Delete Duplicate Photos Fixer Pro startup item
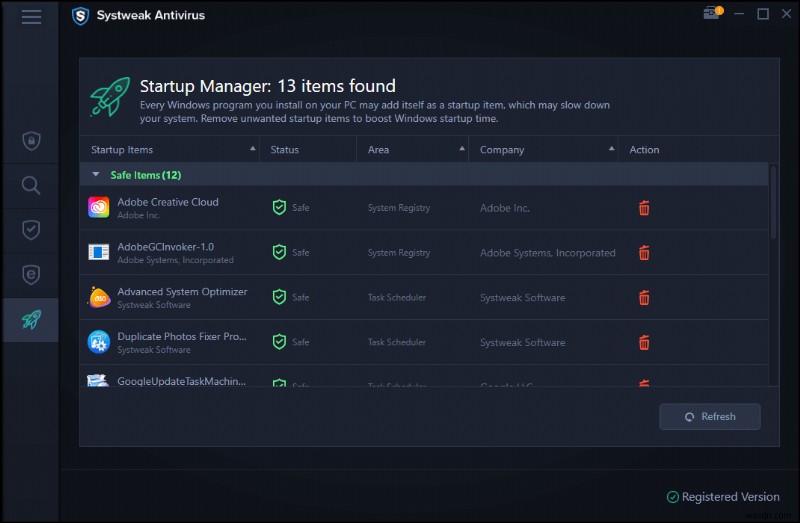Image resolution: width=800 pixels, height=523 pixels. [644, 343]
